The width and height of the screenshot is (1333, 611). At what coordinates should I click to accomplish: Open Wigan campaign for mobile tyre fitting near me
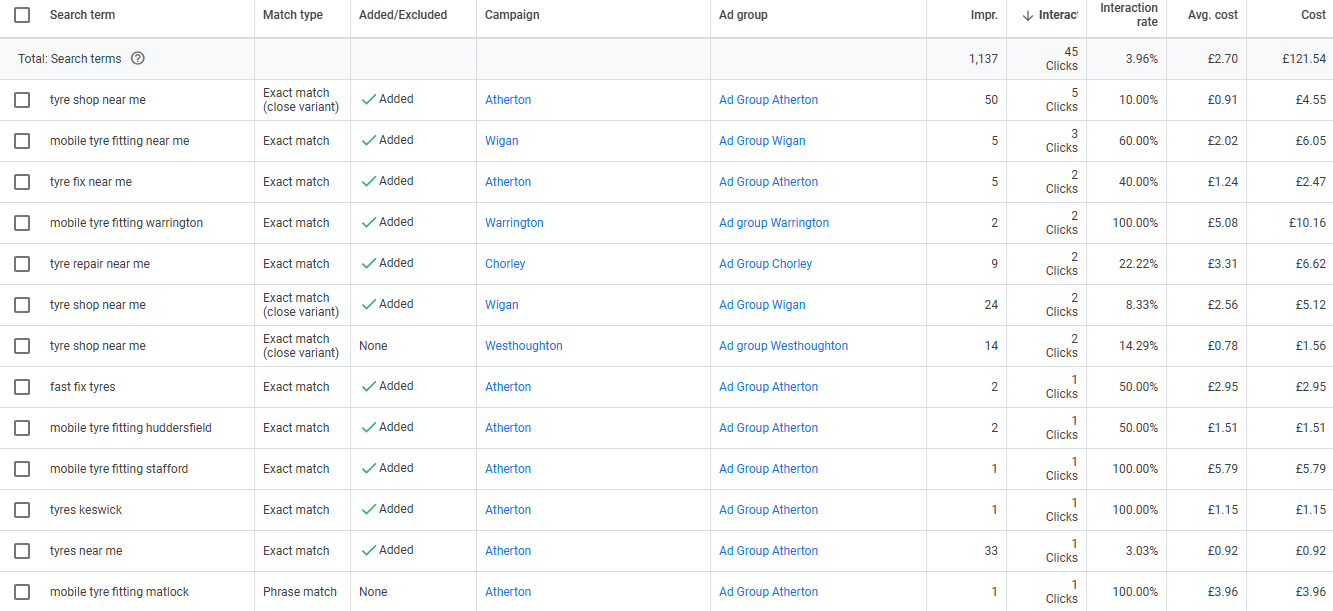point(502,141)
